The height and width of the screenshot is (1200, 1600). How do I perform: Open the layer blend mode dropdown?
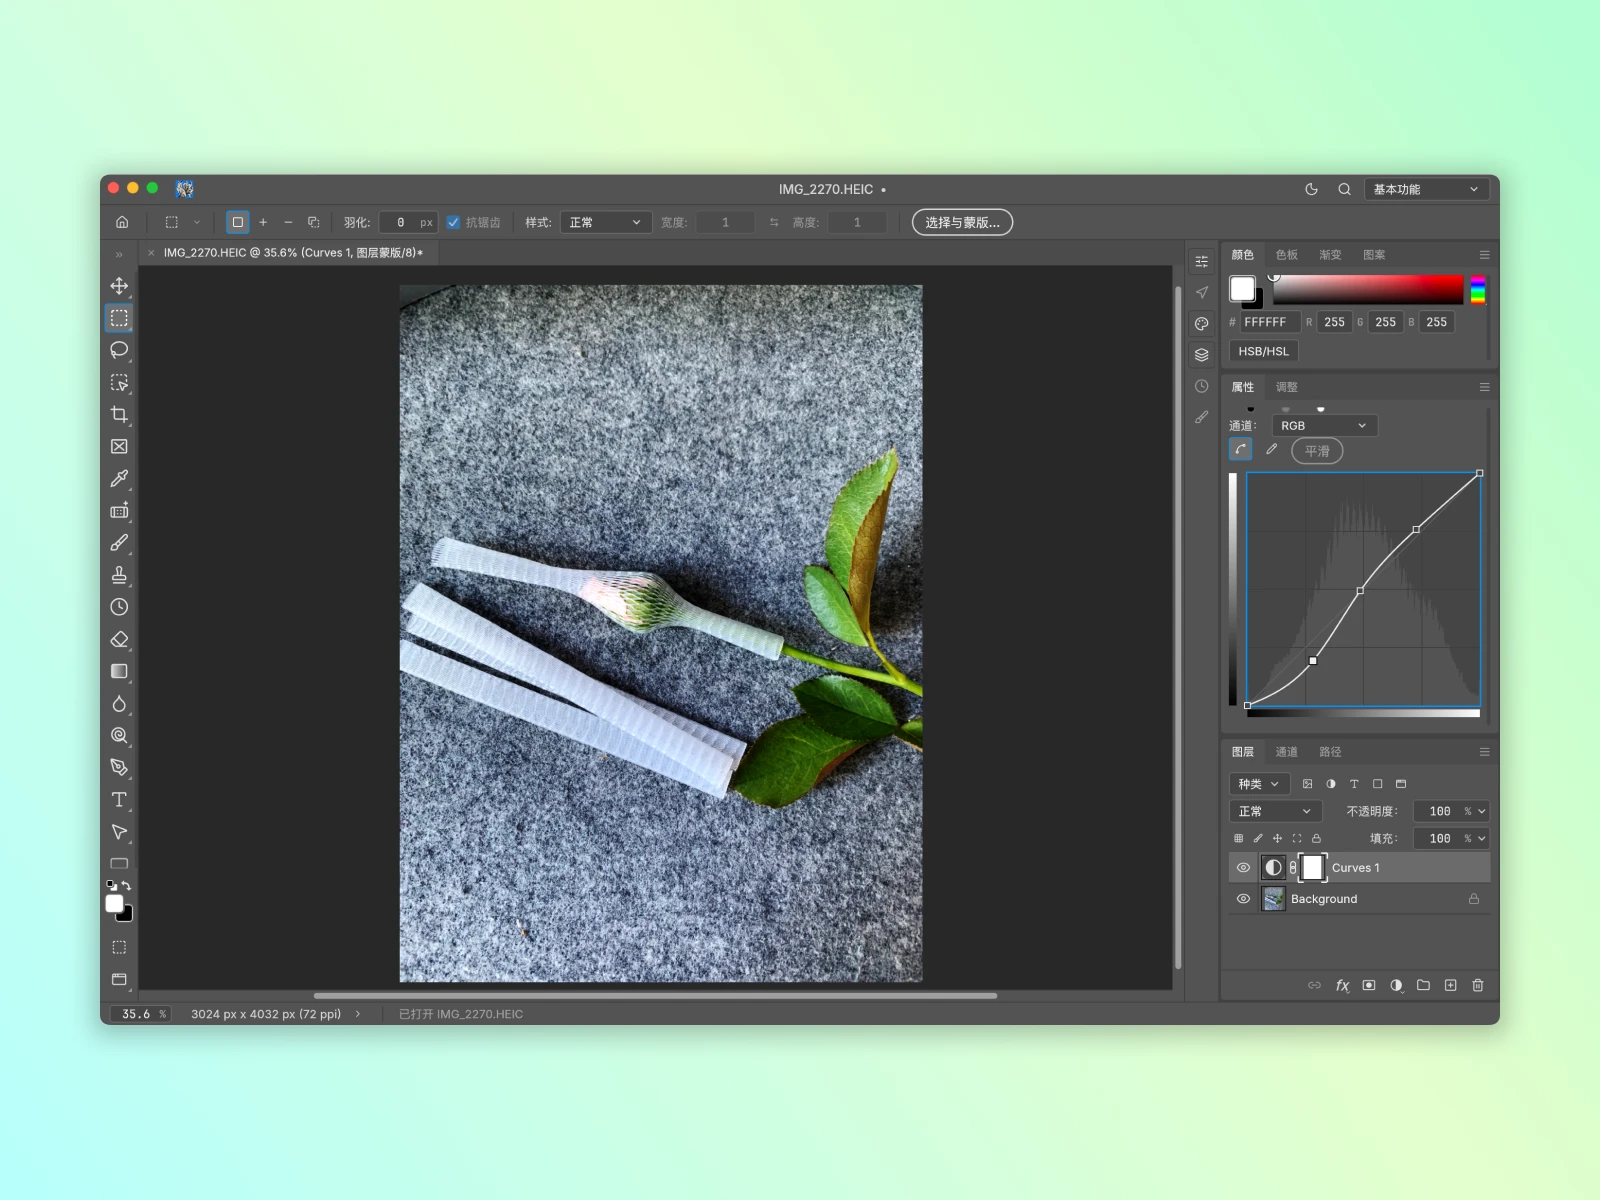[1275, 811]
